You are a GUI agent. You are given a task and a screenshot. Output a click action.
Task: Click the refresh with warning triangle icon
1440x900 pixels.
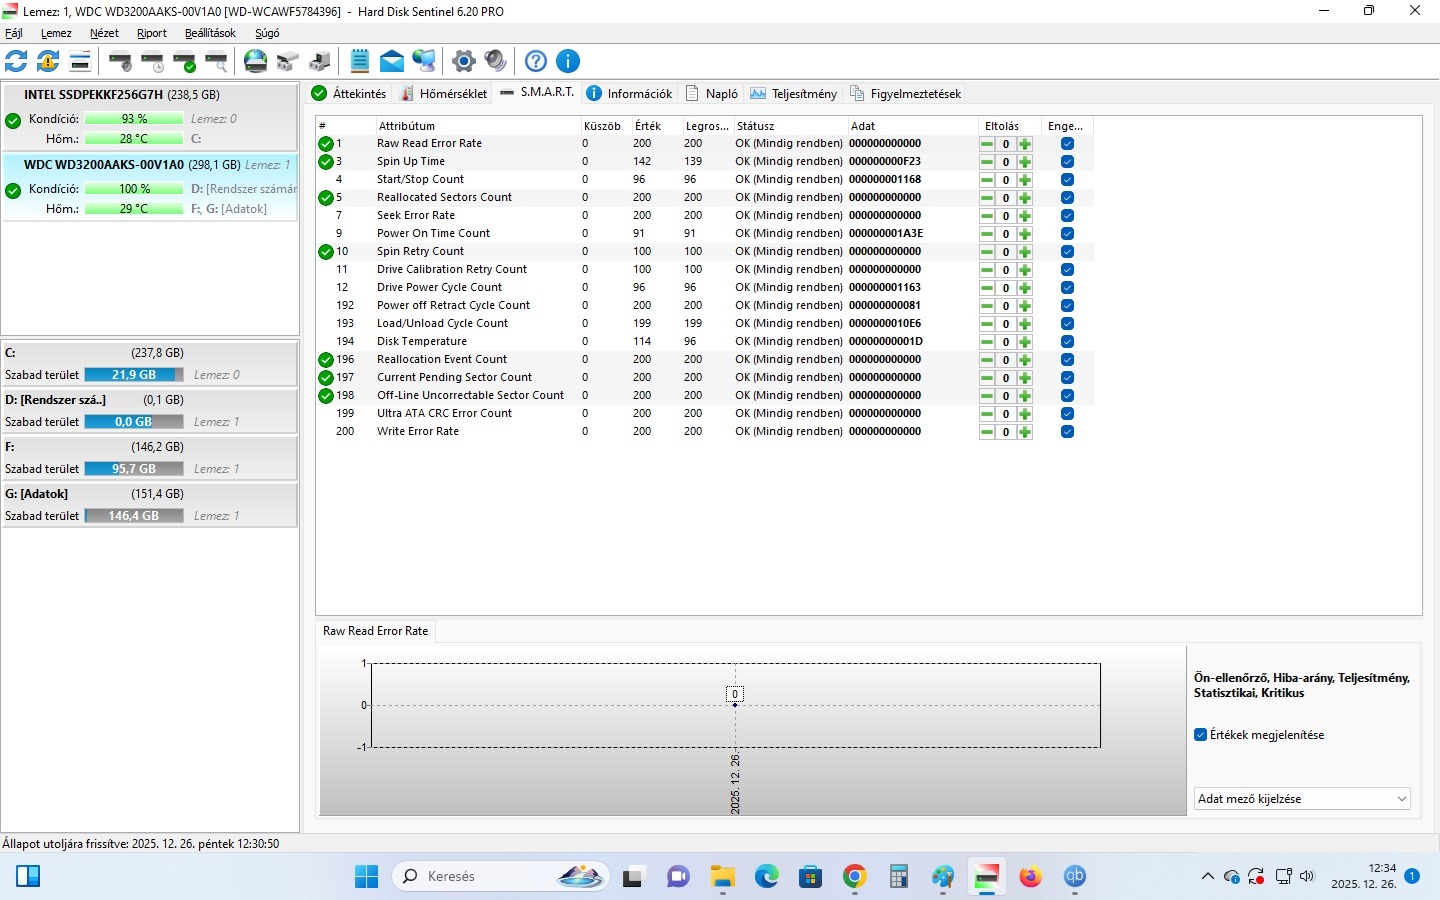(48, 61)
